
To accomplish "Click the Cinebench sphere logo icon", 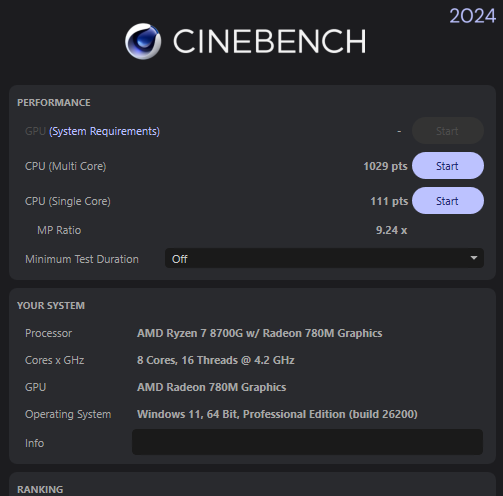I will [x=143, y=41].
